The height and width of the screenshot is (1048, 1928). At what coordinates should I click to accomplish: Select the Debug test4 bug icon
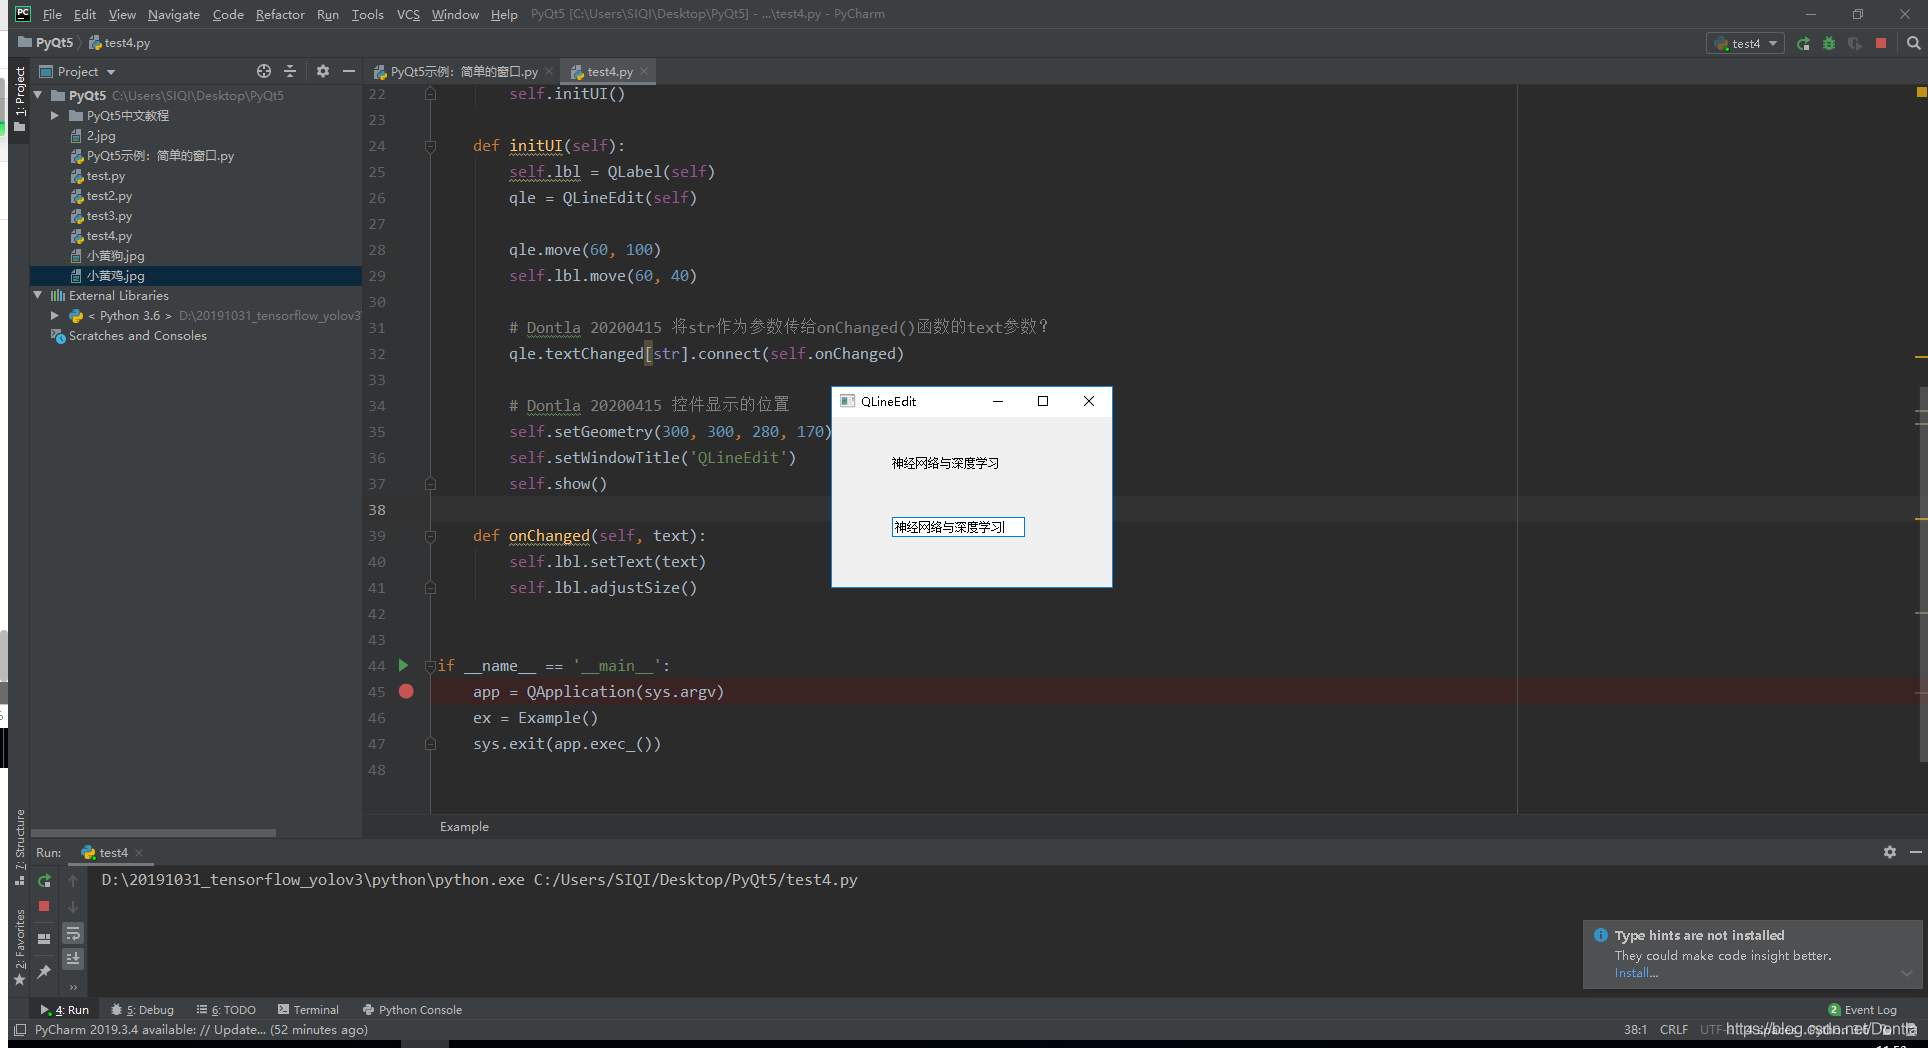click(x=1828, y=43)
